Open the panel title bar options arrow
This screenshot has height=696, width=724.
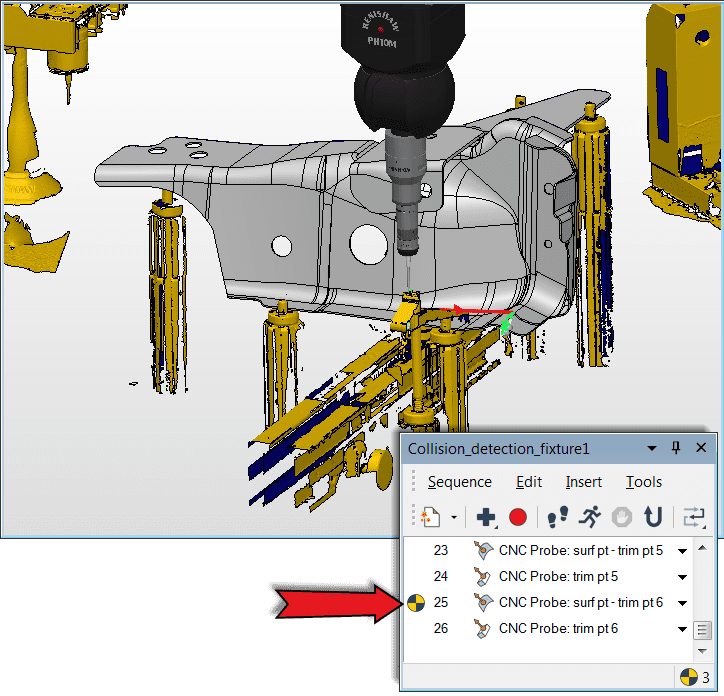point(651,449)
